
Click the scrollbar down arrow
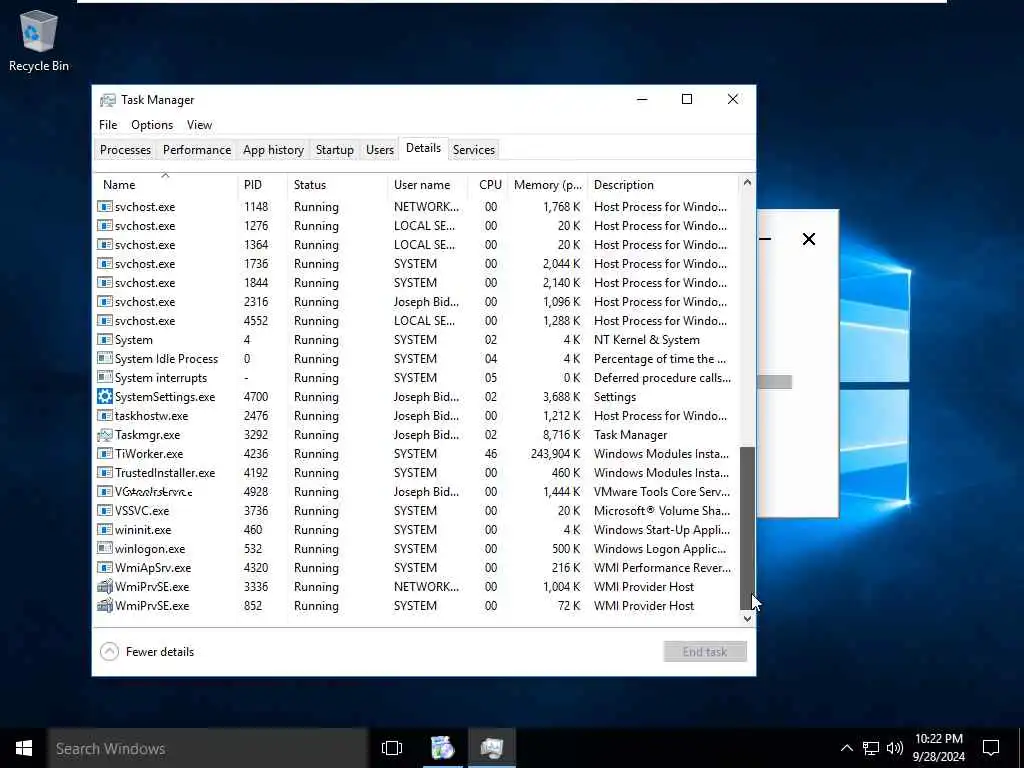748,619
